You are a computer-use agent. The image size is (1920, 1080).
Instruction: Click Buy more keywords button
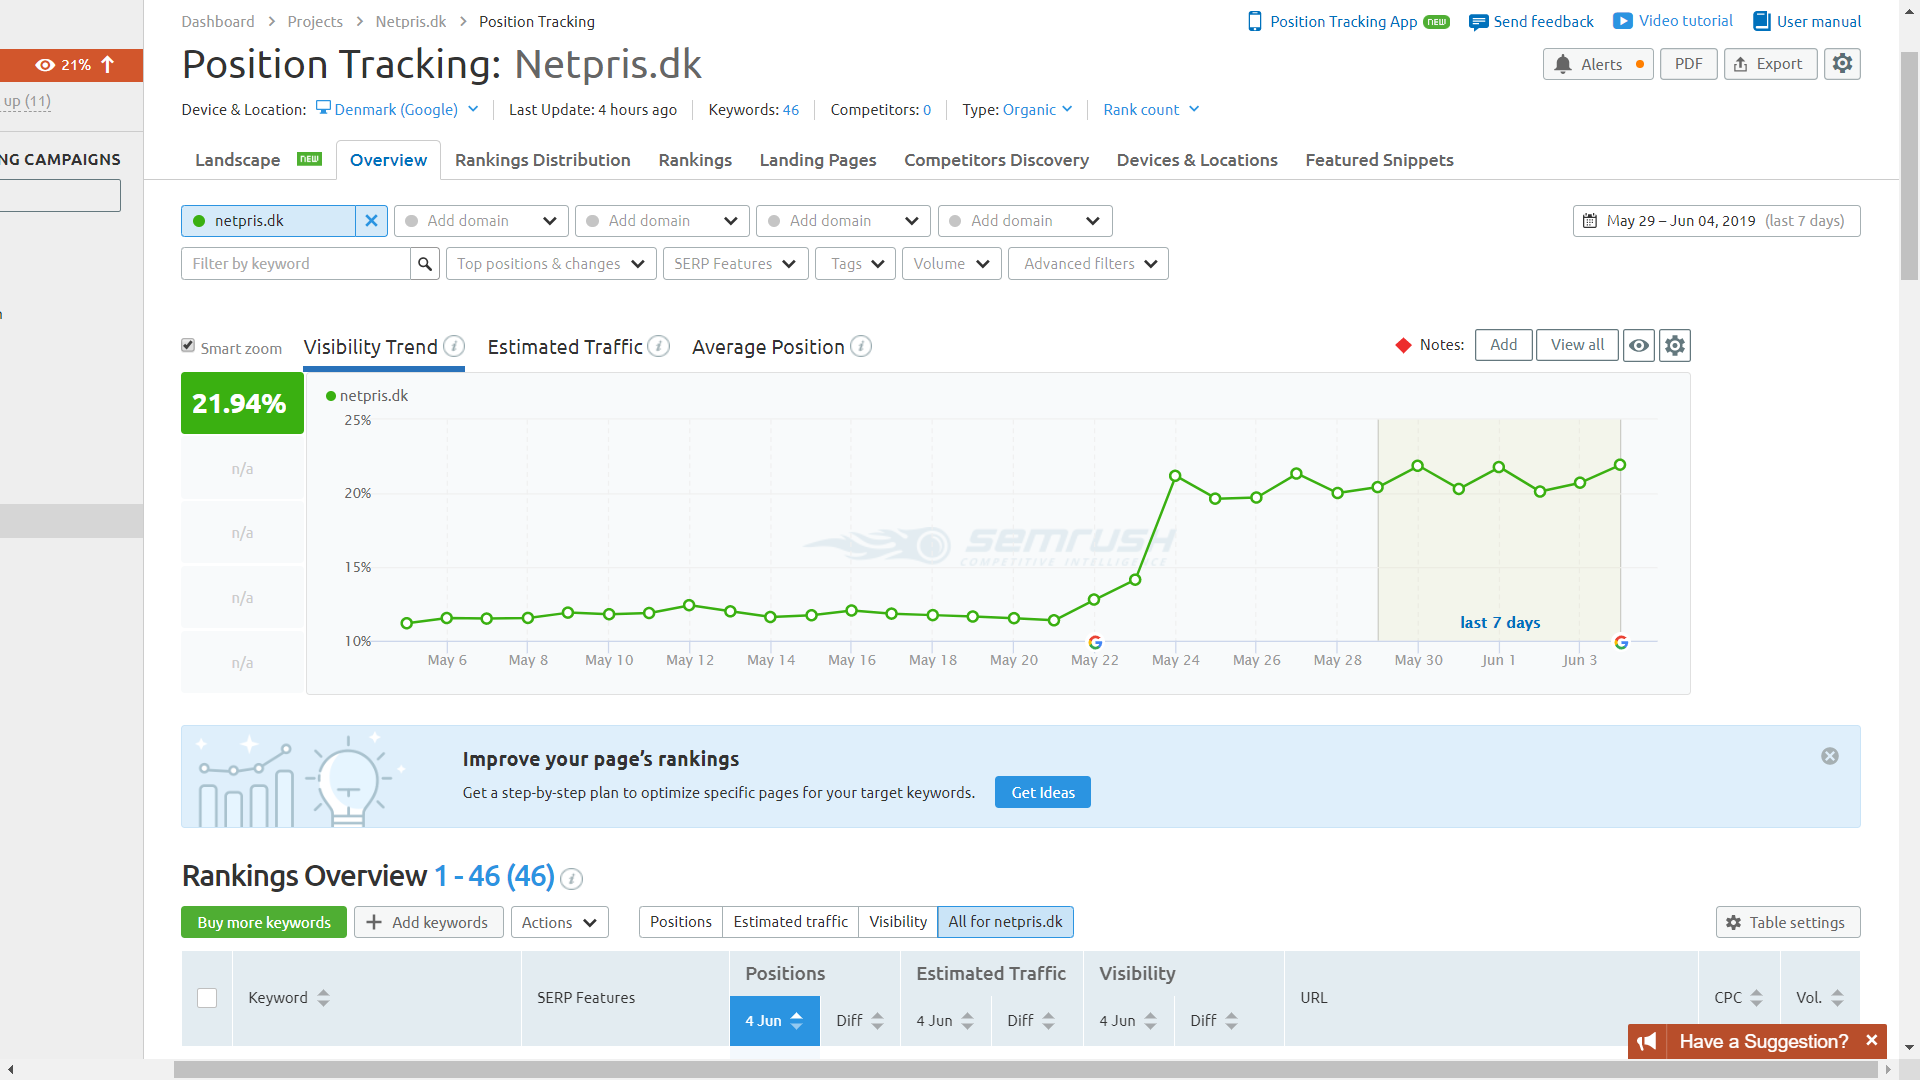[264, 922]
